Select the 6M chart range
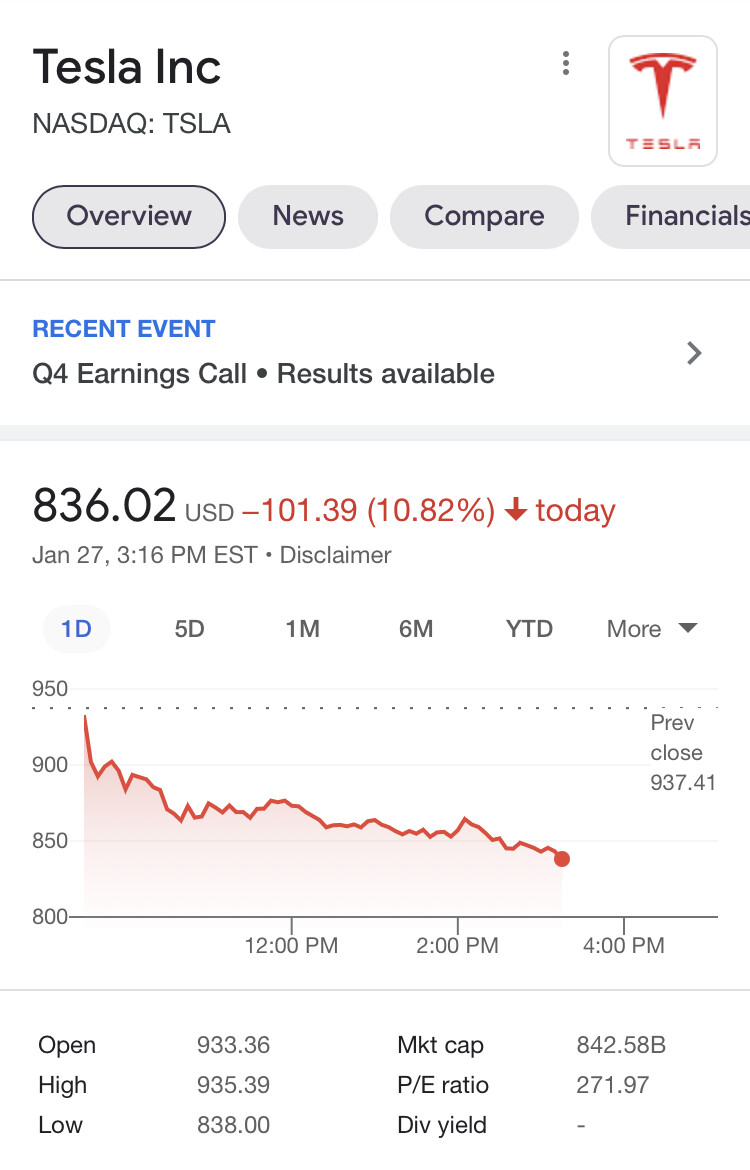 pyautogui.click(x=416, y=629)
